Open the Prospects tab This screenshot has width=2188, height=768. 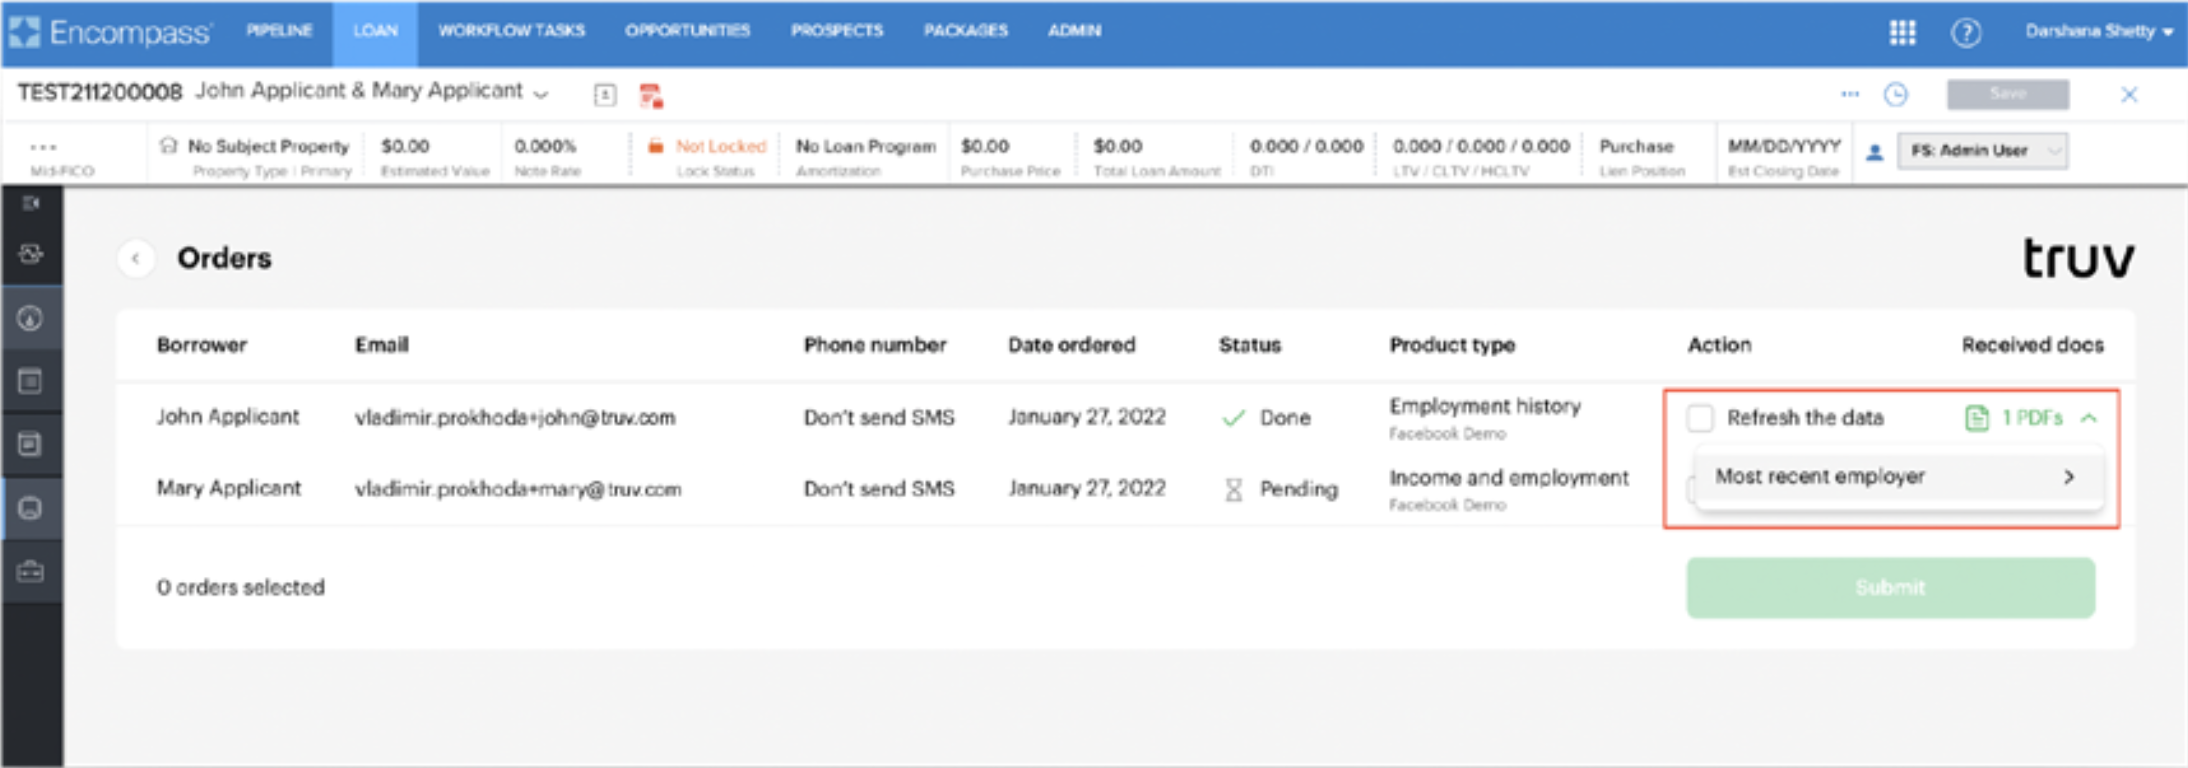[836, 31]
